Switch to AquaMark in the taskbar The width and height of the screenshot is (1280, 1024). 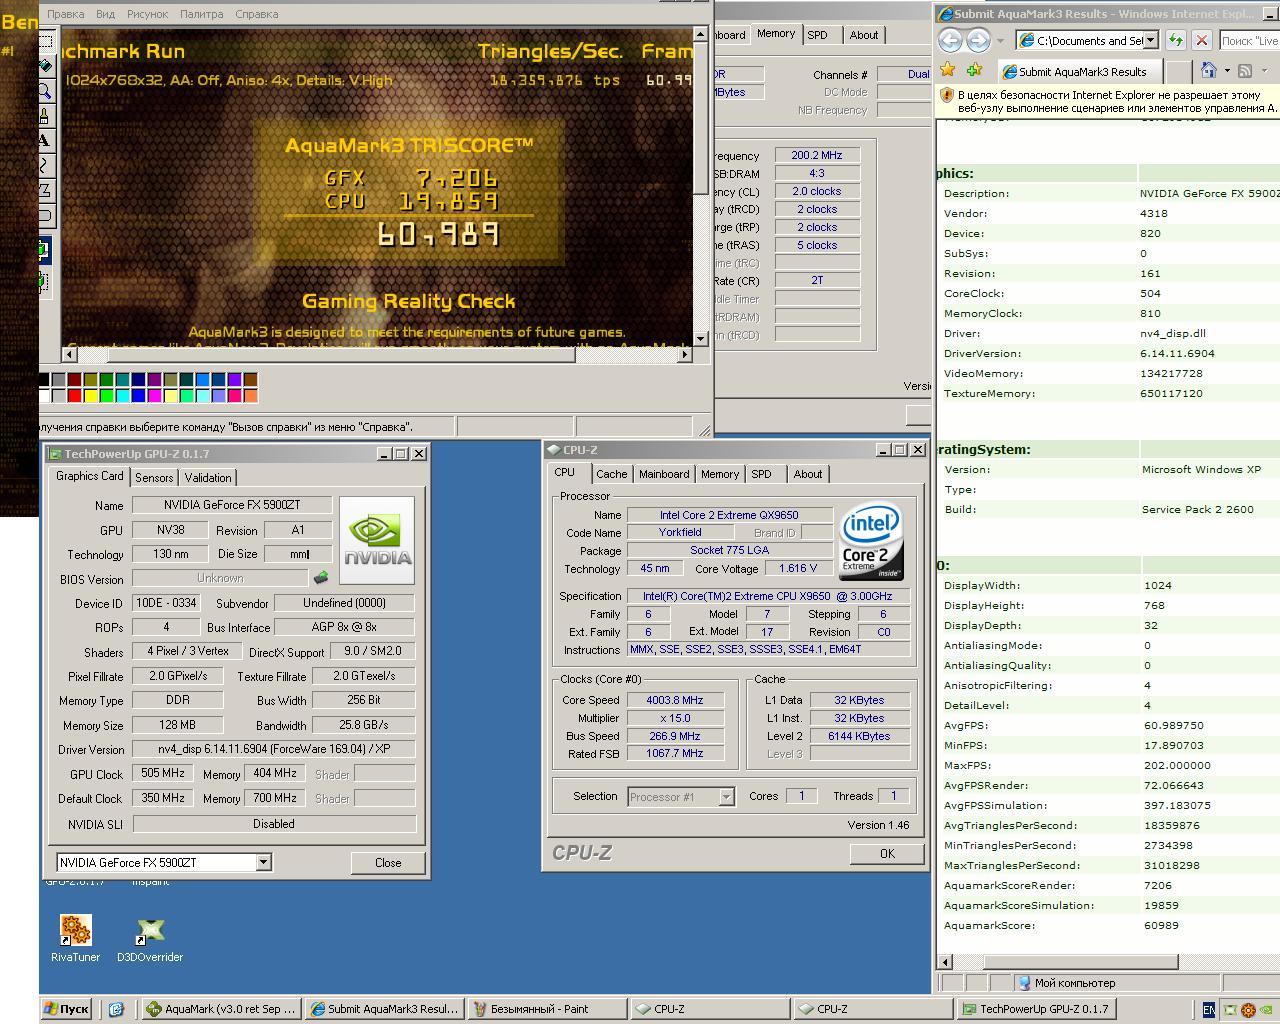coord(221,1009)
